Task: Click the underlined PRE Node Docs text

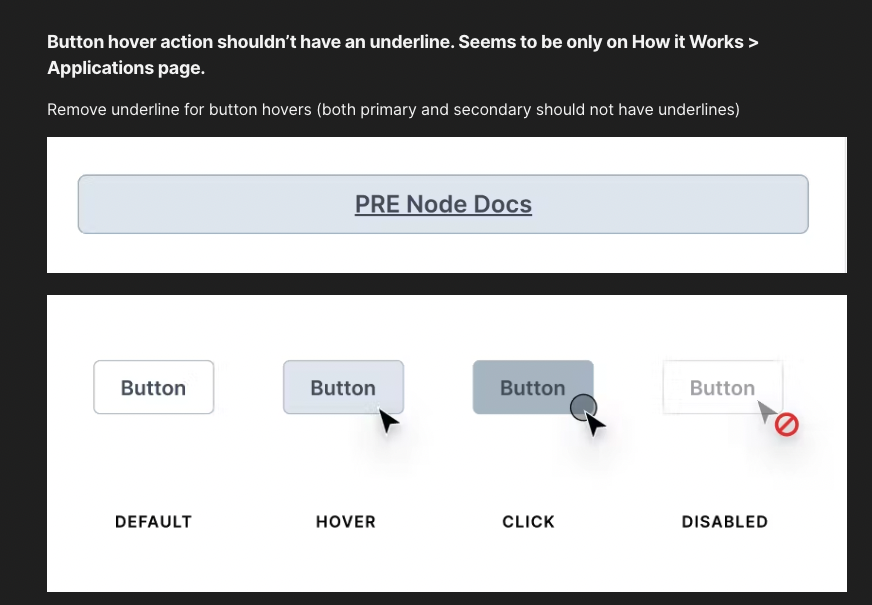Action: (x=443, y=204)
